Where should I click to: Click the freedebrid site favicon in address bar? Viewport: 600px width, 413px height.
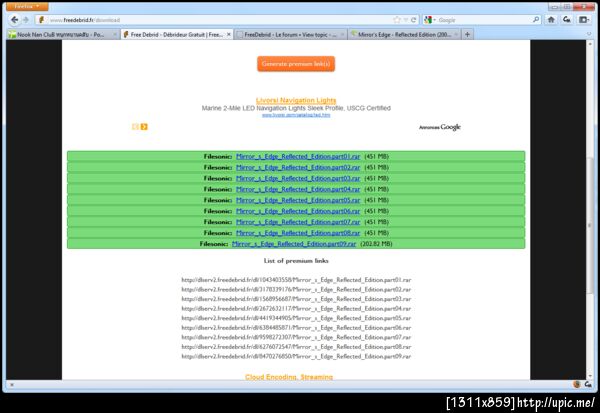41,20
